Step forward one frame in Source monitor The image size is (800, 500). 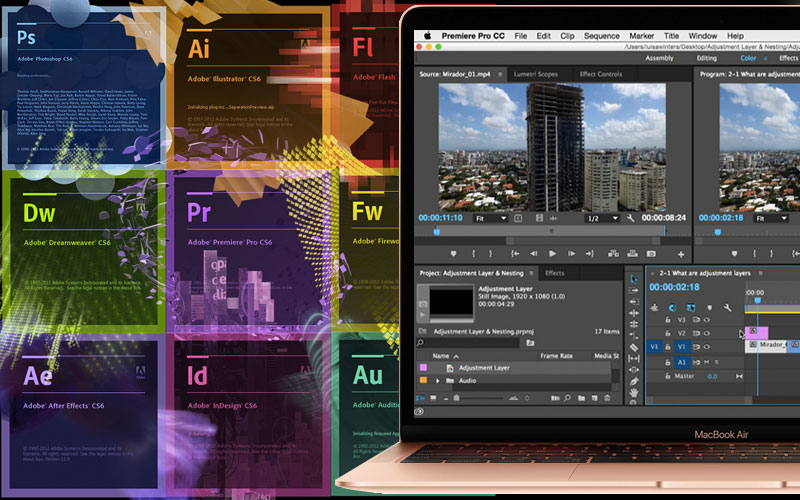point(571,254)
